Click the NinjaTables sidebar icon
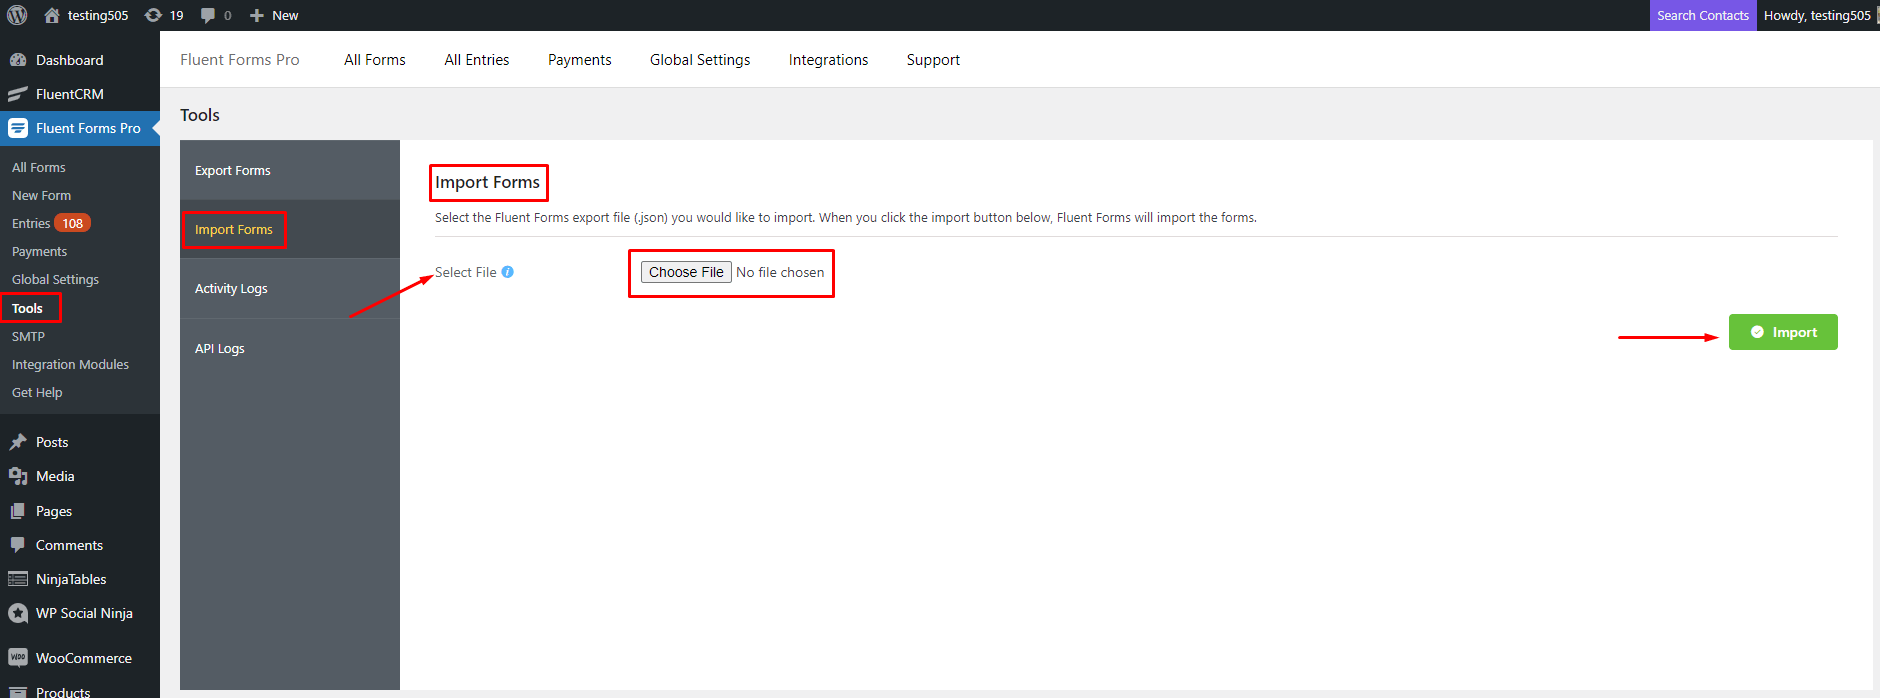The width and height of the screenshot is (1880, 698). pos(17,579)
